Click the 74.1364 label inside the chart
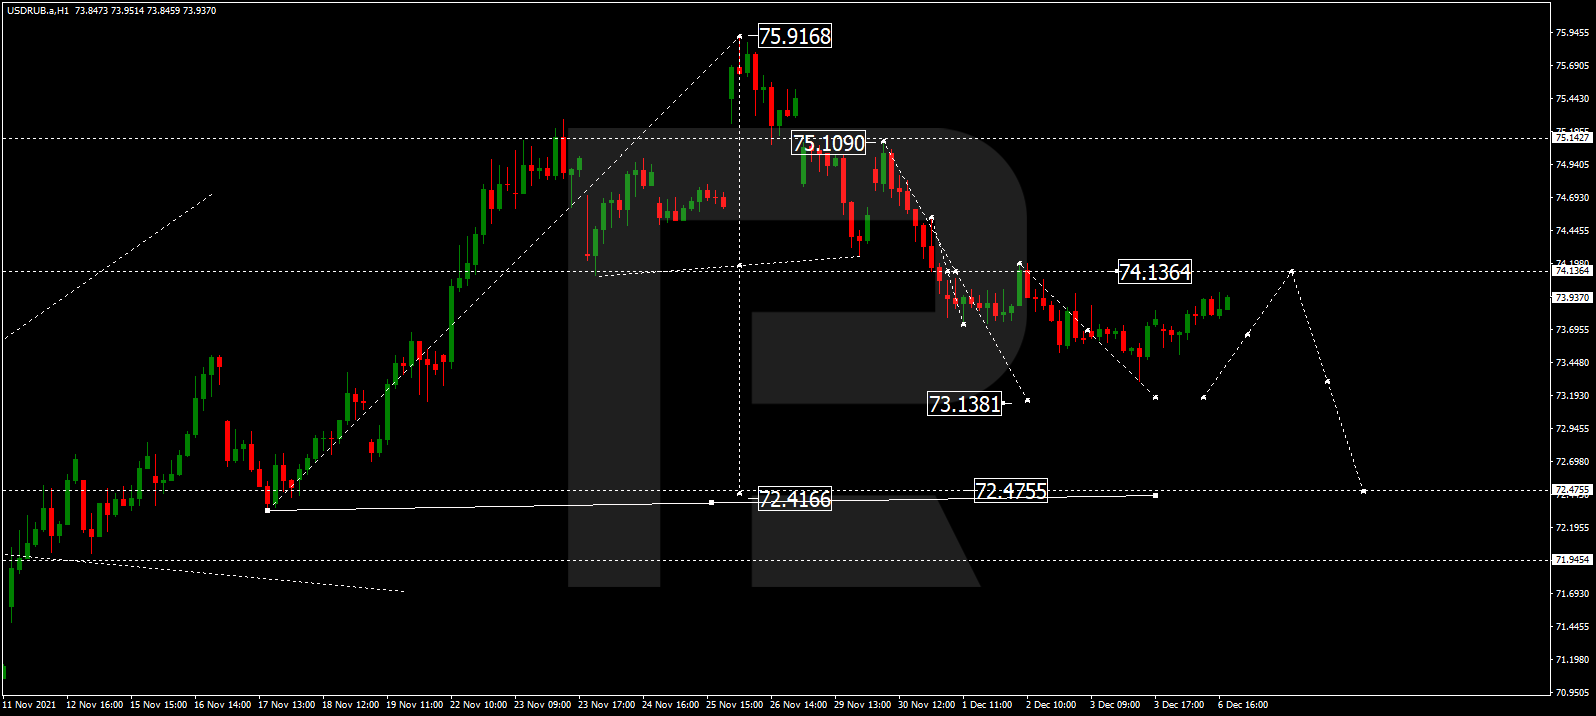 [1154, 272]
